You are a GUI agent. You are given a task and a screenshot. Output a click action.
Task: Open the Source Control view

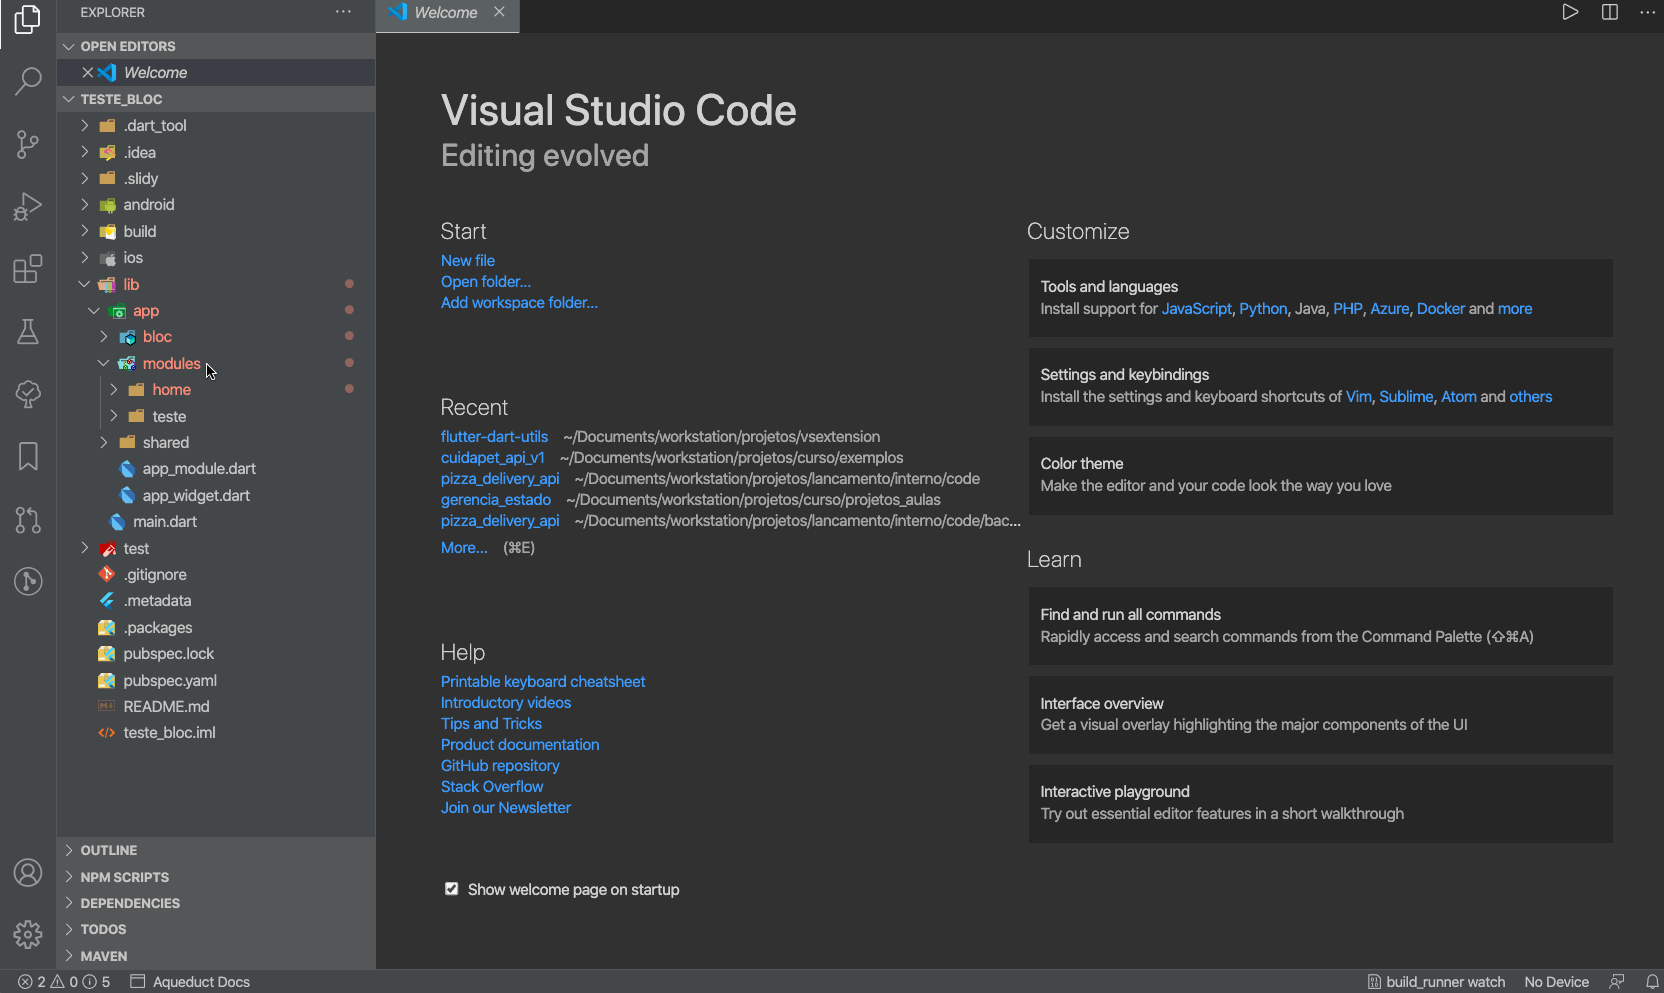pyautogui.click(x=28, y=144)
